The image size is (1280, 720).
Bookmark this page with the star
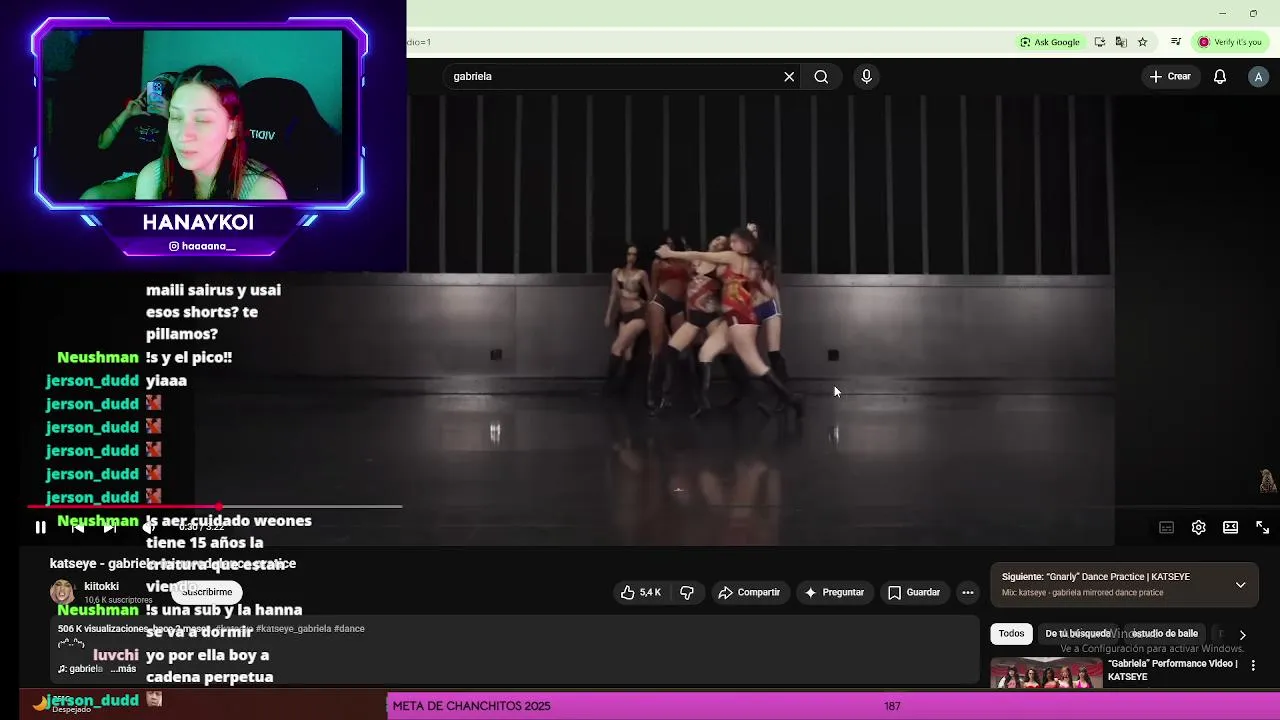(1142, 42)
